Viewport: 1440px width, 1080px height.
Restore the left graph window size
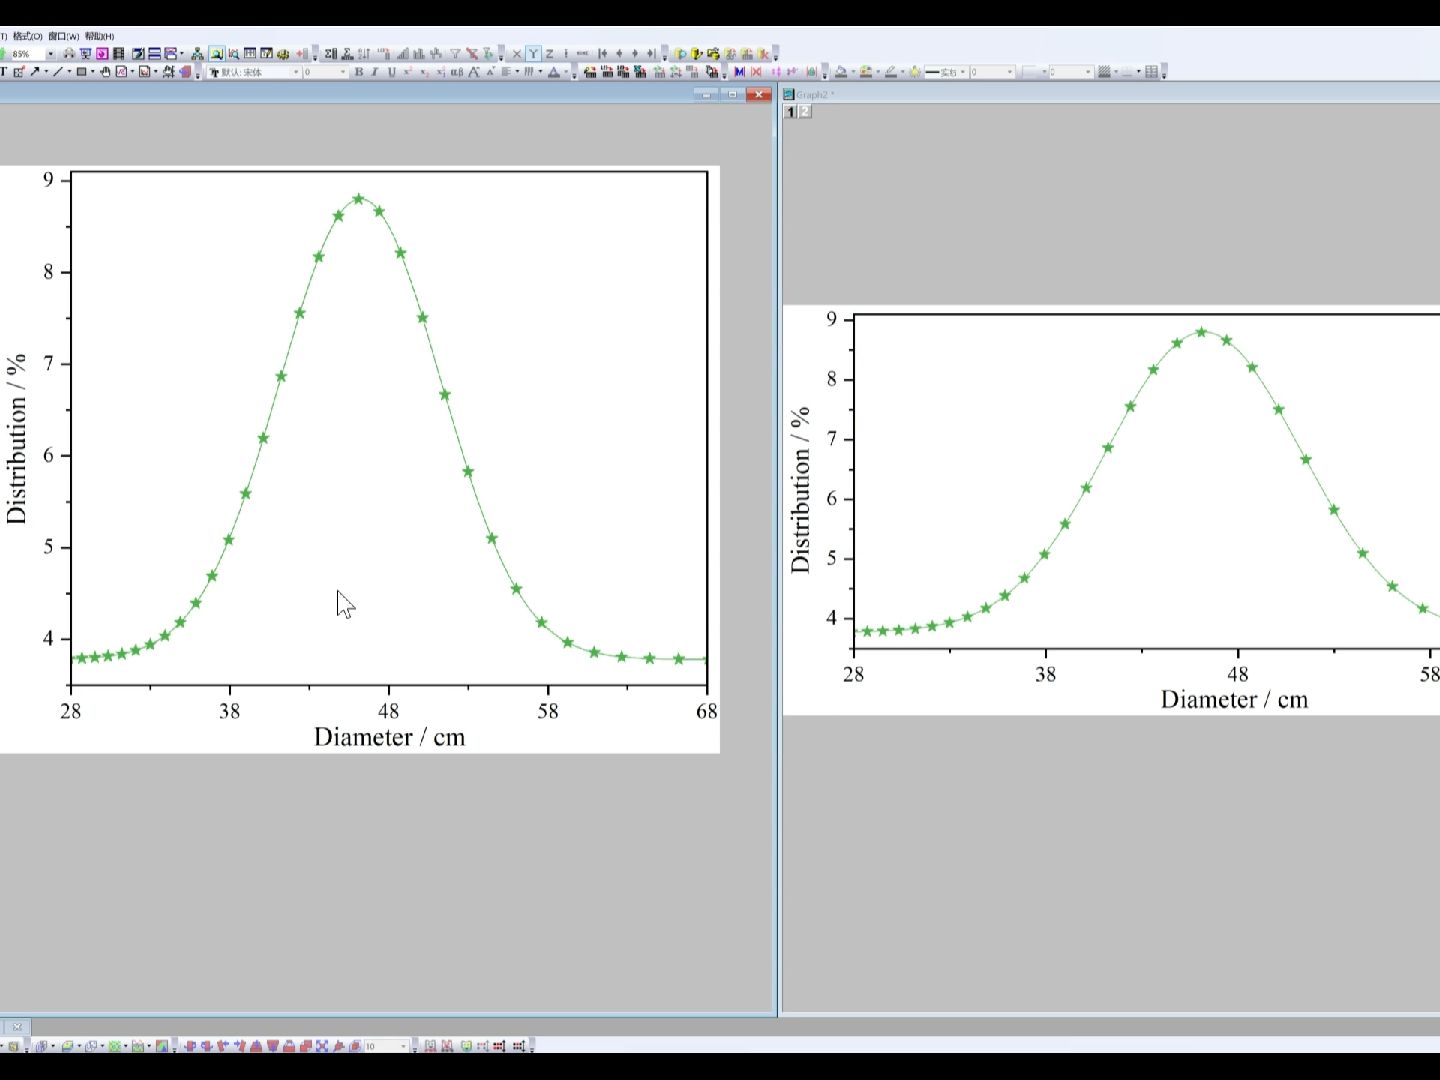732,94
